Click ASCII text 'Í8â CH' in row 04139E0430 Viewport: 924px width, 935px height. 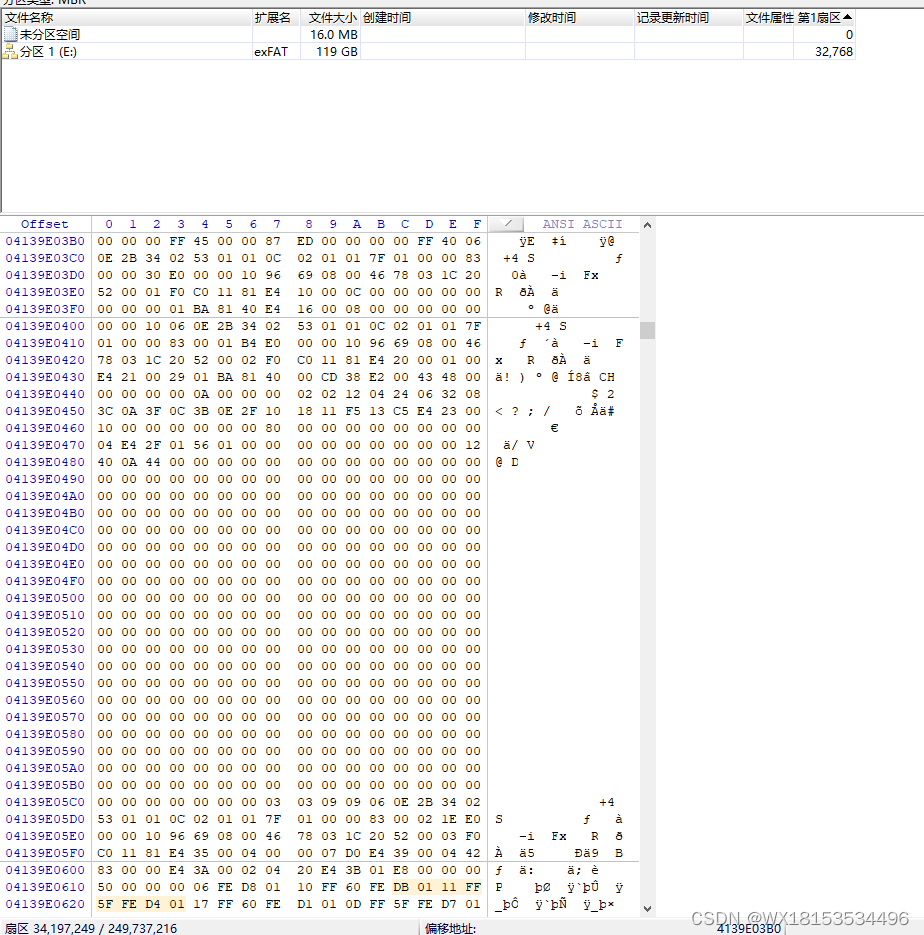(x=591, y=377)
